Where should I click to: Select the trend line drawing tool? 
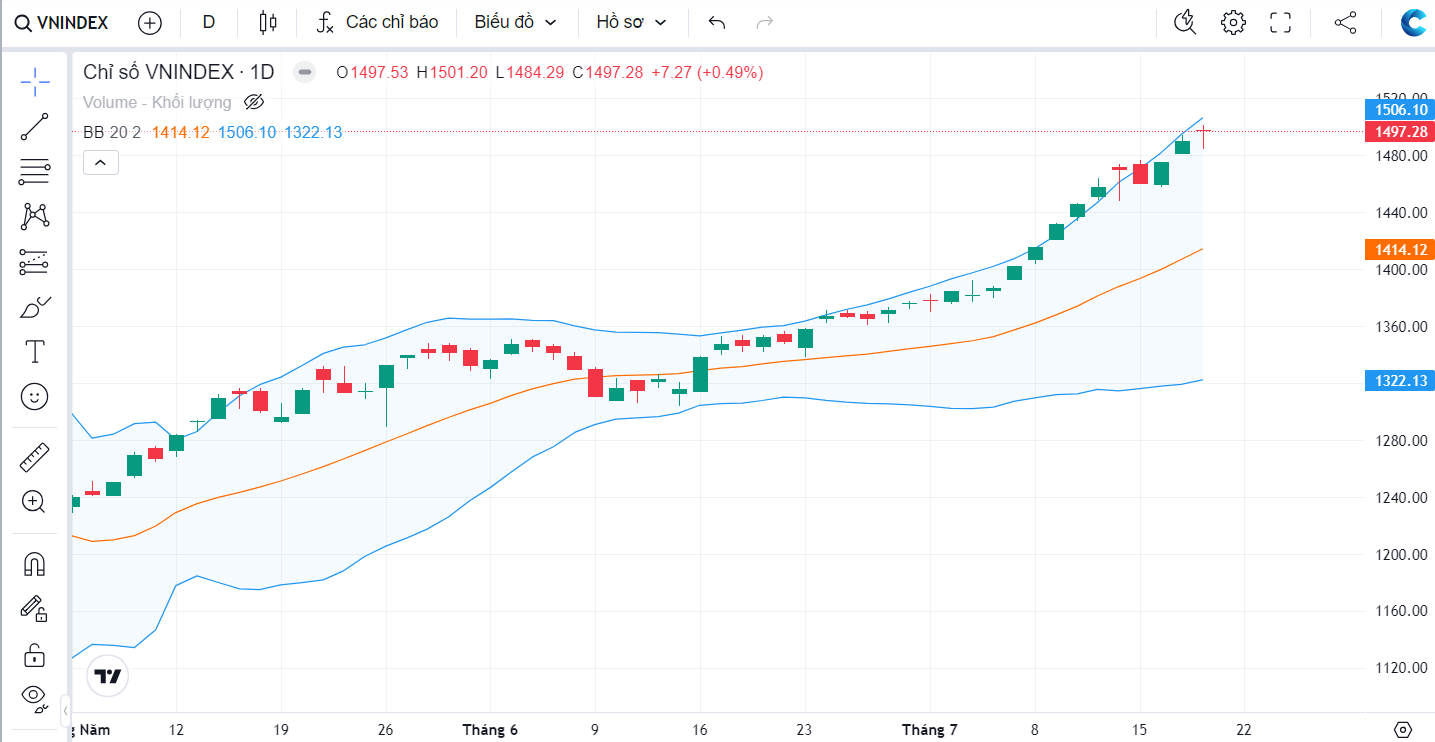(x=35, y=127)
